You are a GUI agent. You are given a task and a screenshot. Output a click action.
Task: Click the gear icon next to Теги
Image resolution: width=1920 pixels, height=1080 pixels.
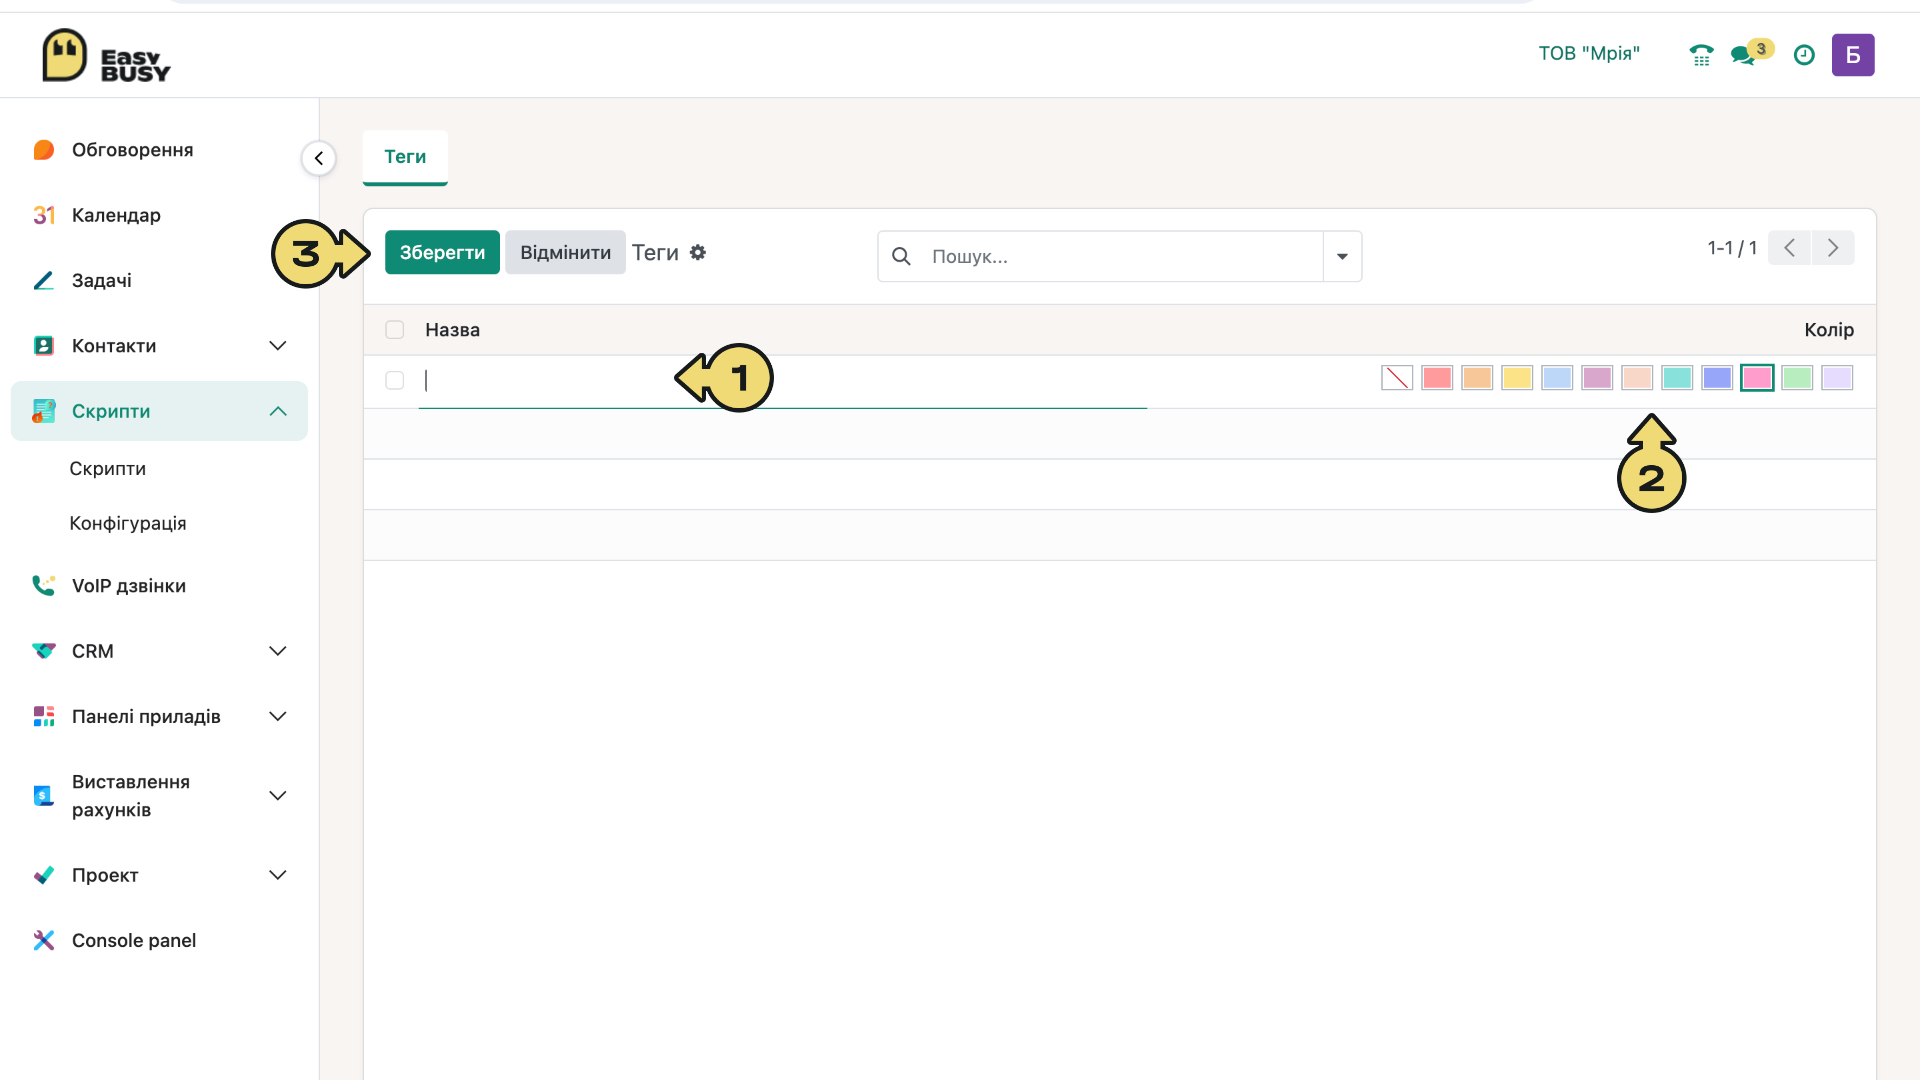point(698,253)
